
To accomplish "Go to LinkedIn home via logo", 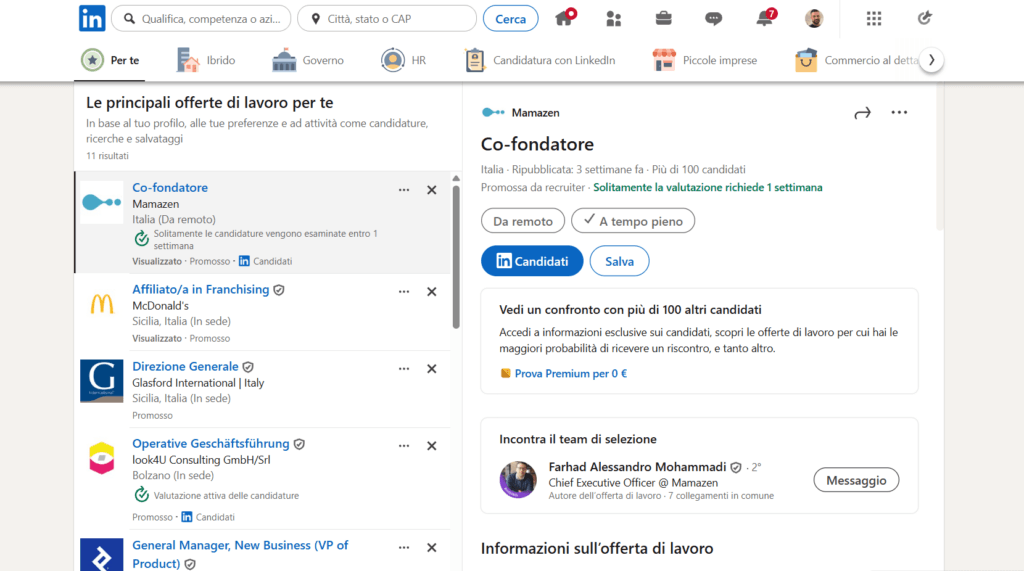I will pos(92,18).
